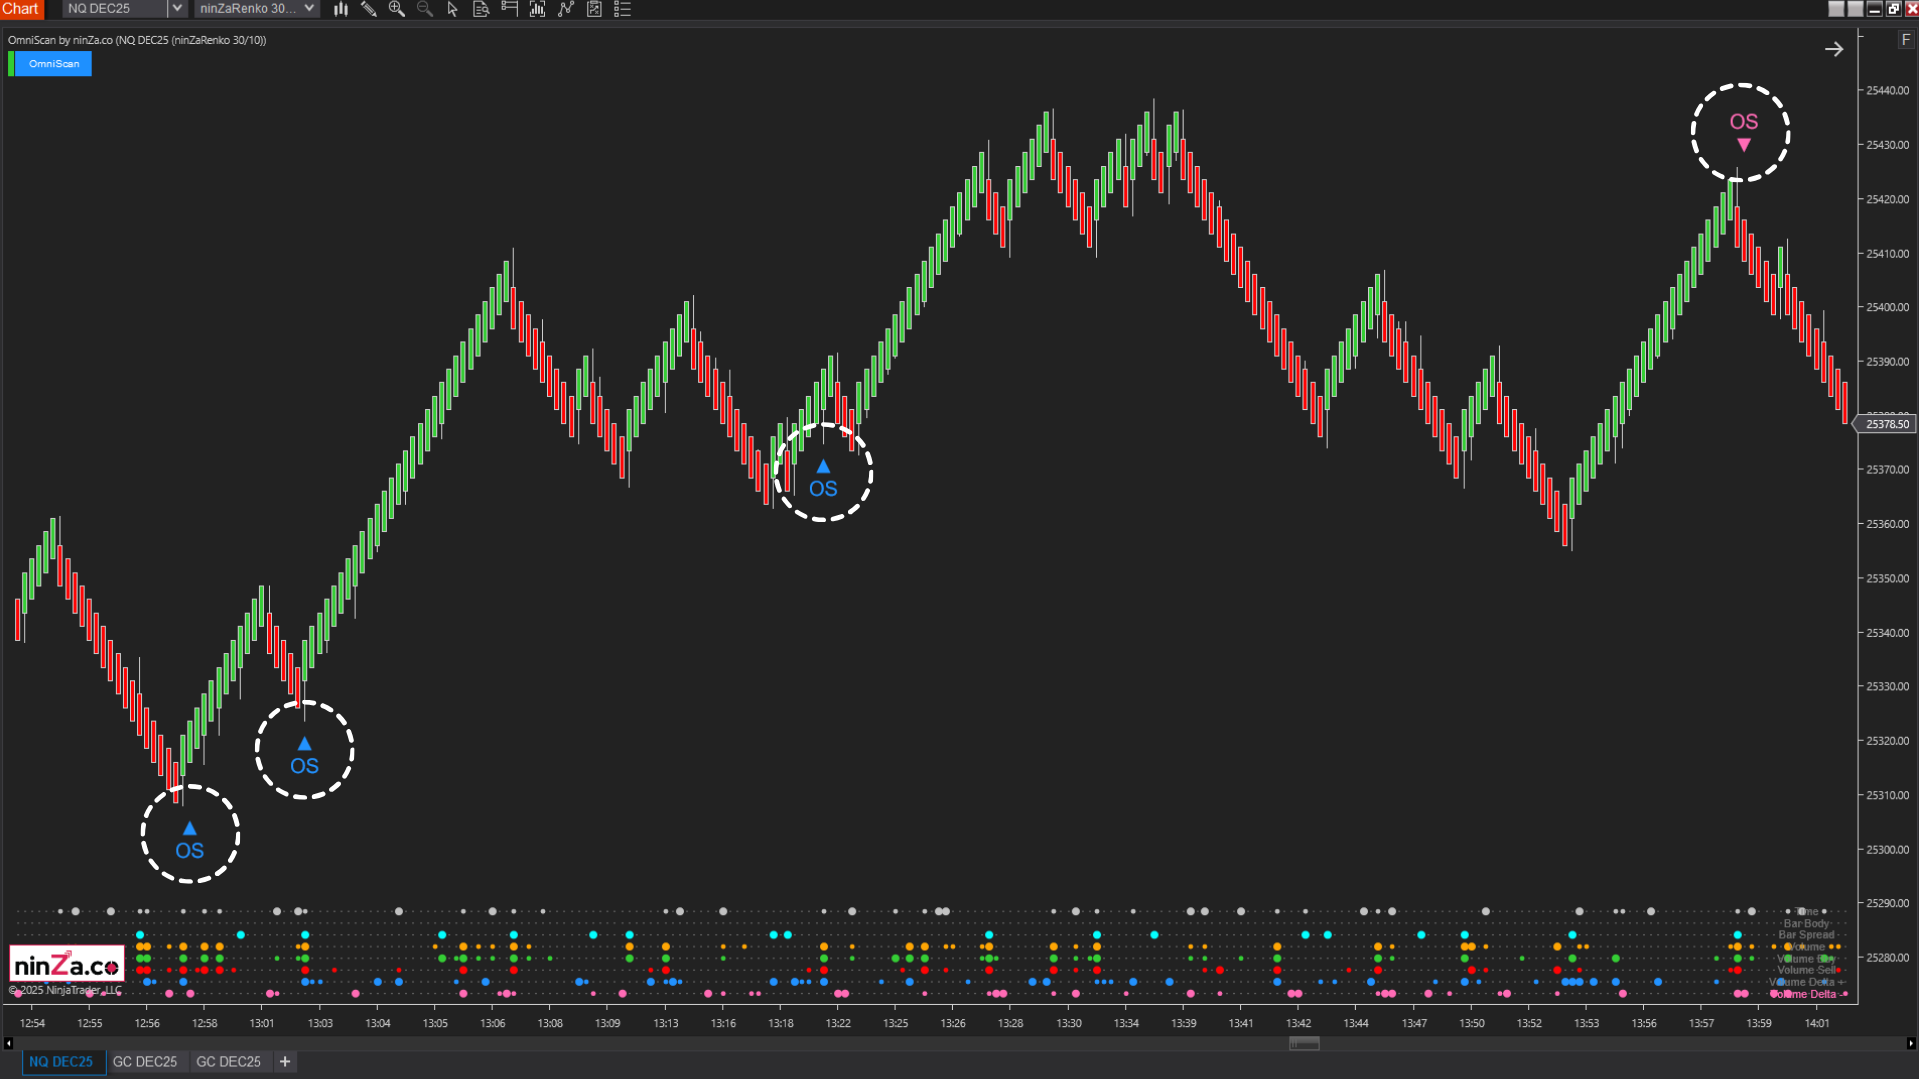Open the Strategies icon
Image resolution: width=1919 pixels, height=1079 pixels.
coord(594,9)
